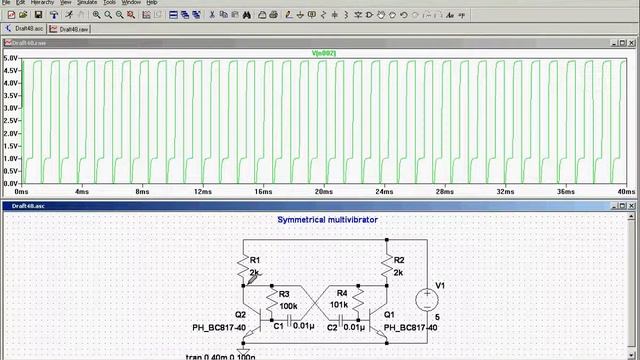The width and height of the screenshot is (640, 360).
Task: Click the V(n002) trace label
Action: tap(324, 53)
